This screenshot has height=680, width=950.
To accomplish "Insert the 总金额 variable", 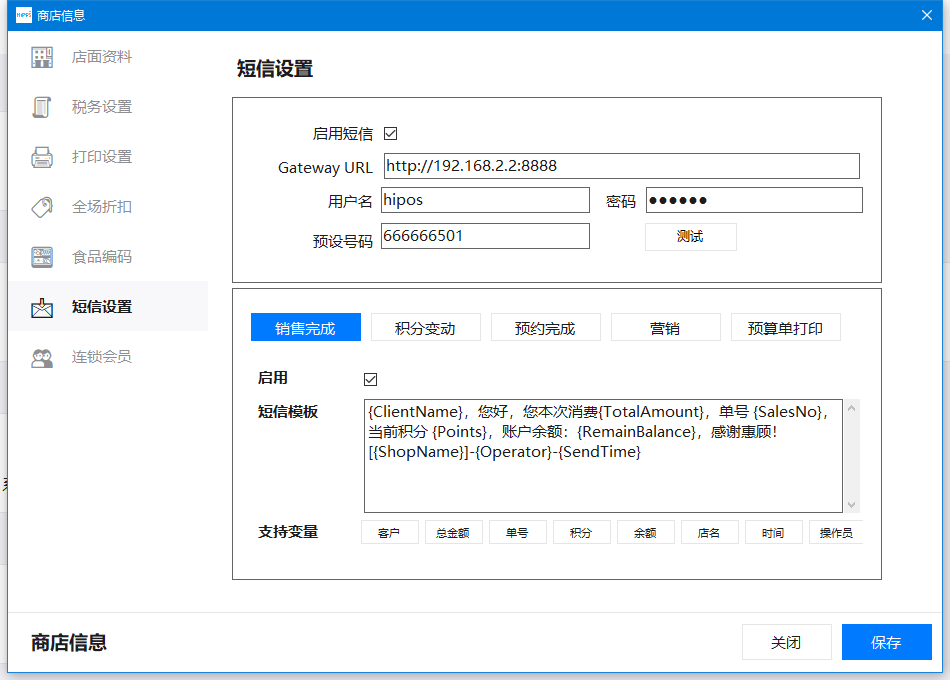I will pyautogui.click(x=454, y=532).
